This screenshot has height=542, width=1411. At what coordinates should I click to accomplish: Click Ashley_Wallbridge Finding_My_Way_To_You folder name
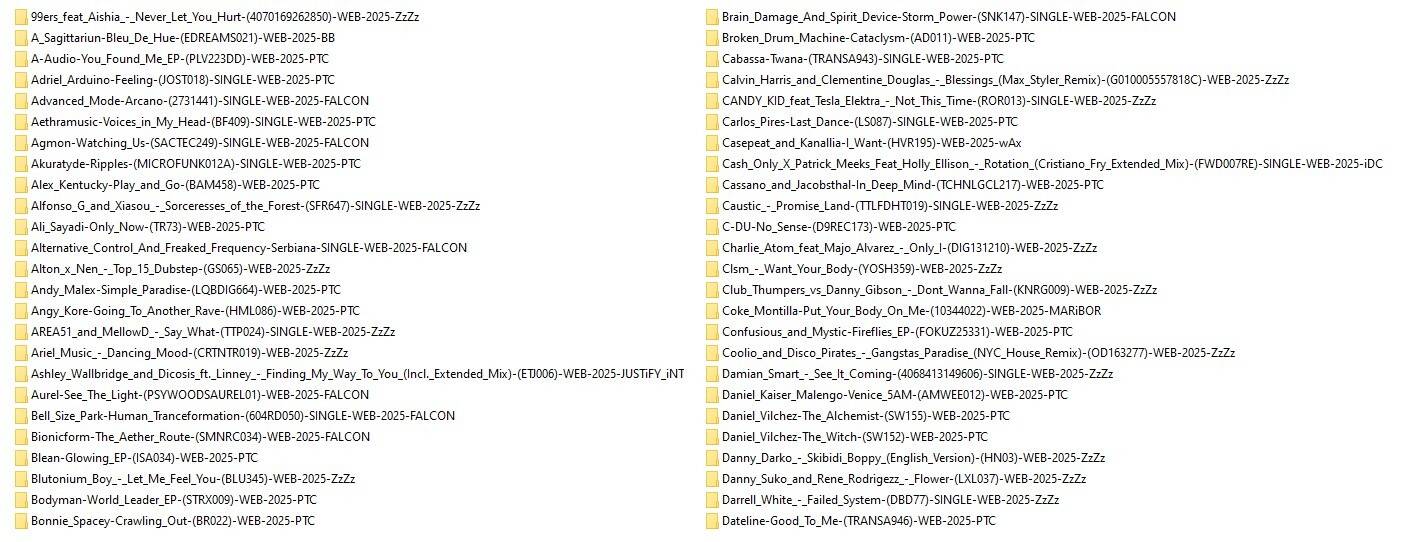coord(358,374)
